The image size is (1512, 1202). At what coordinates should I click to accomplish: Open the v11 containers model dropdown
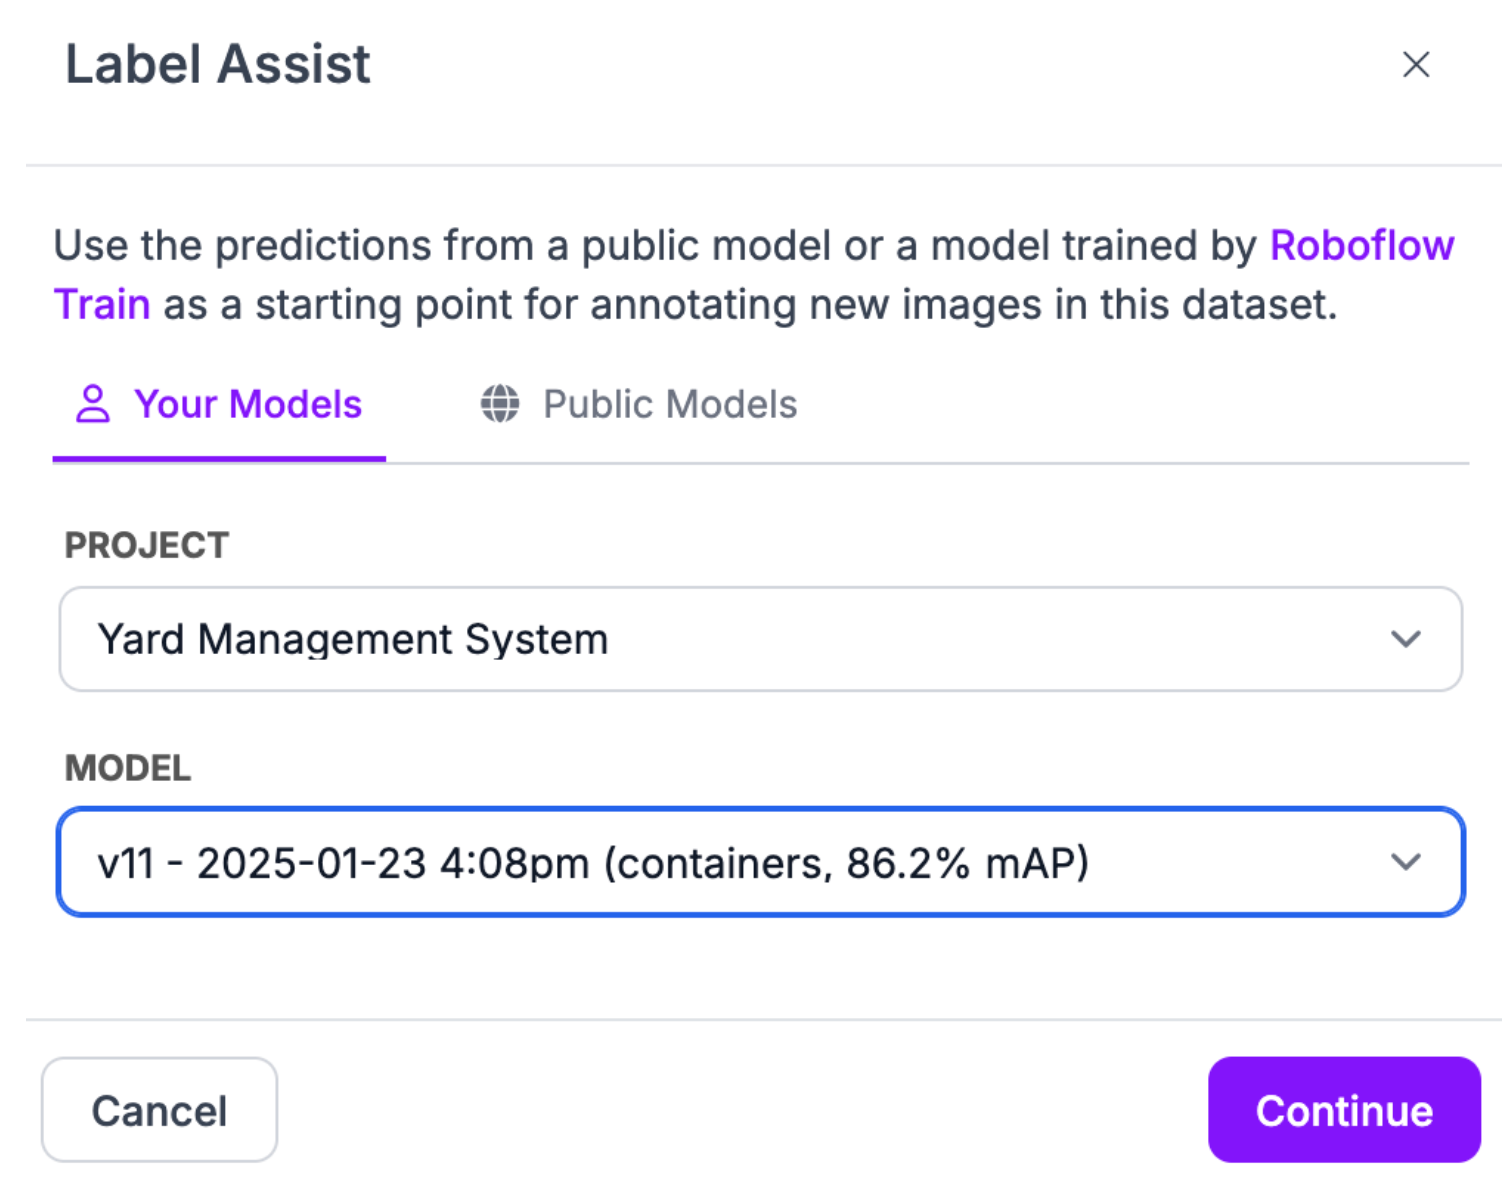click(760, 862)
